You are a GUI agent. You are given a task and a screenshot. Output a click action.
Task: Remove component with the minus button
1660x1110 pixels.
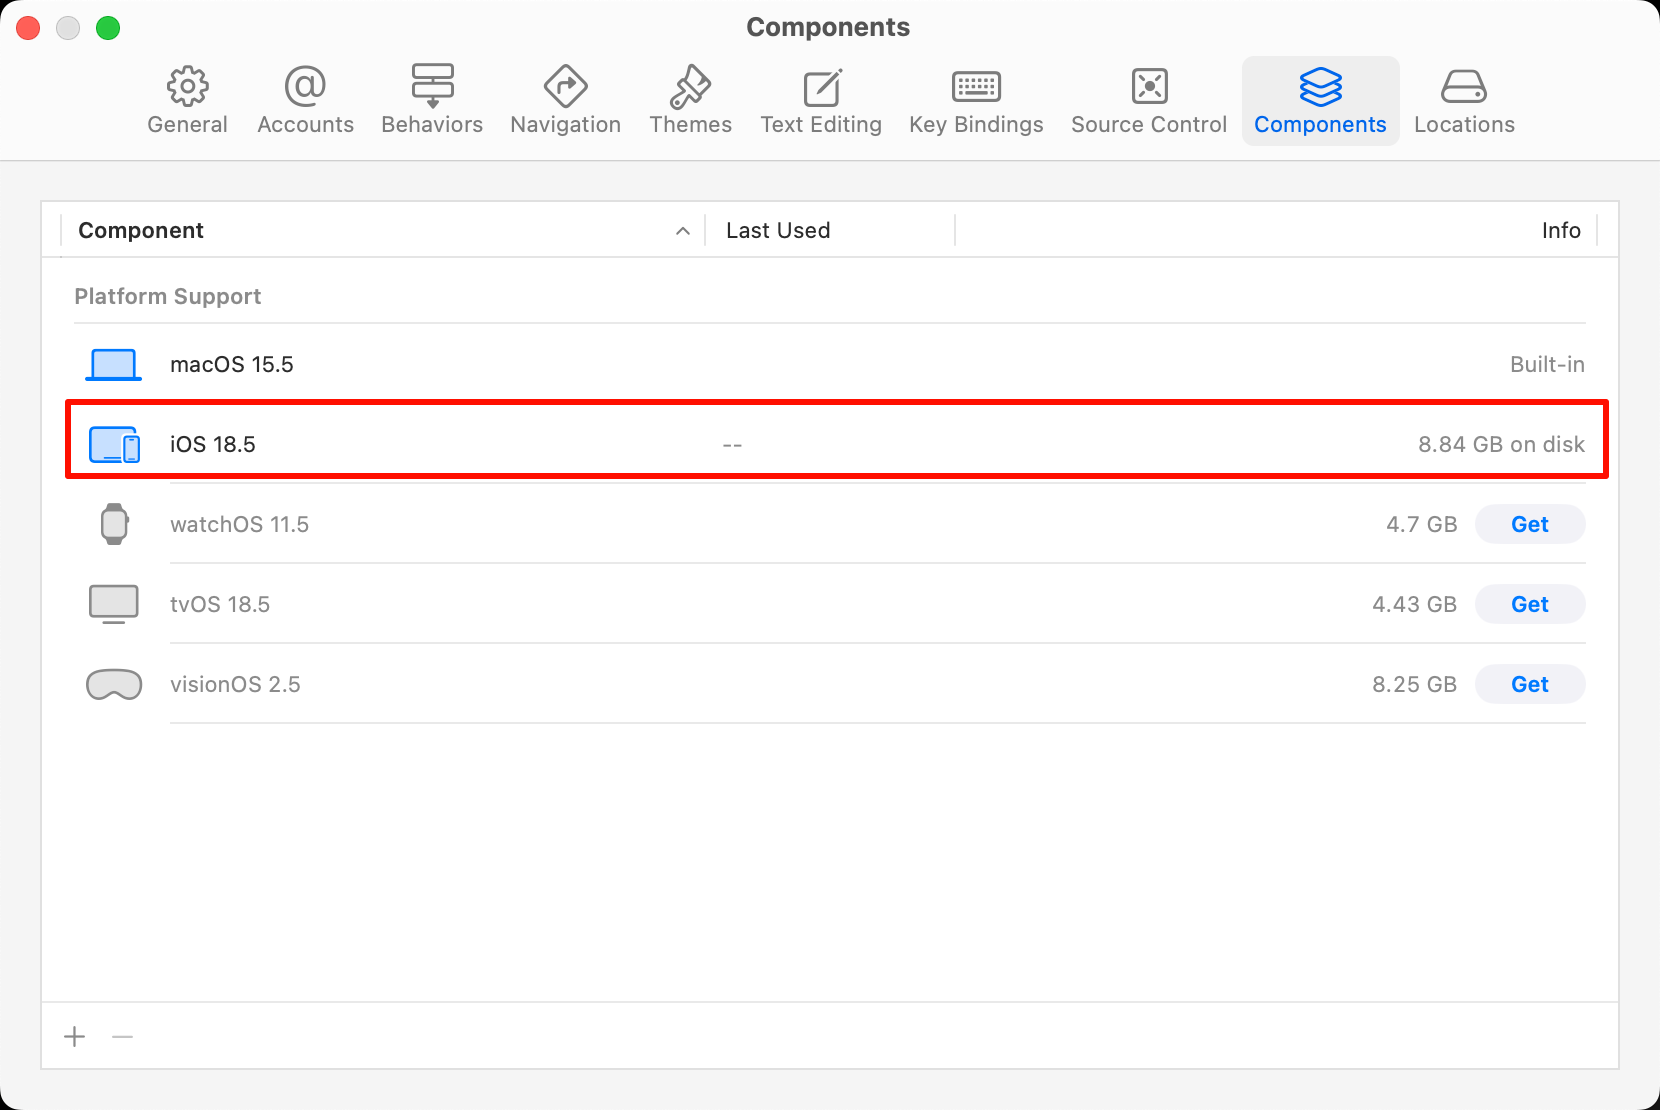coord(123,1037)
